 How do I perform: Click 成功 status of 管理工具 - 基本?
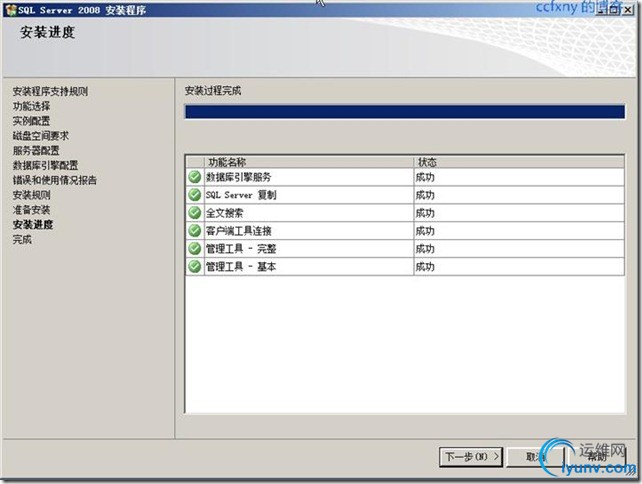tap(425, 267)
